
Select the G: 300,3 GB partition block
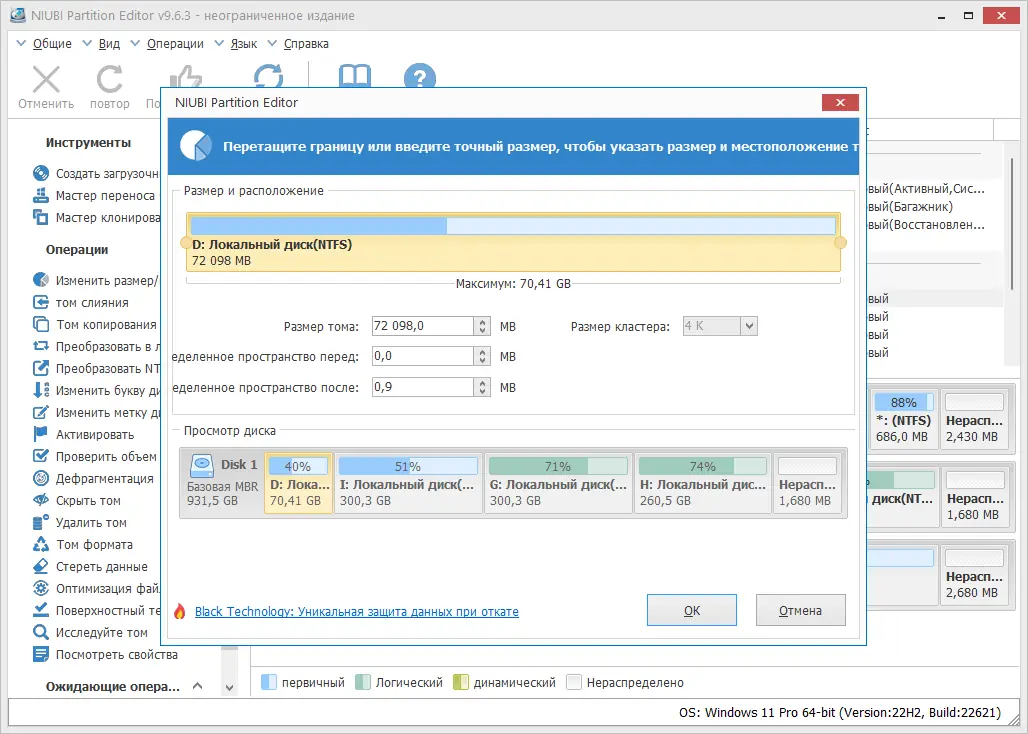tap(558, 483)
